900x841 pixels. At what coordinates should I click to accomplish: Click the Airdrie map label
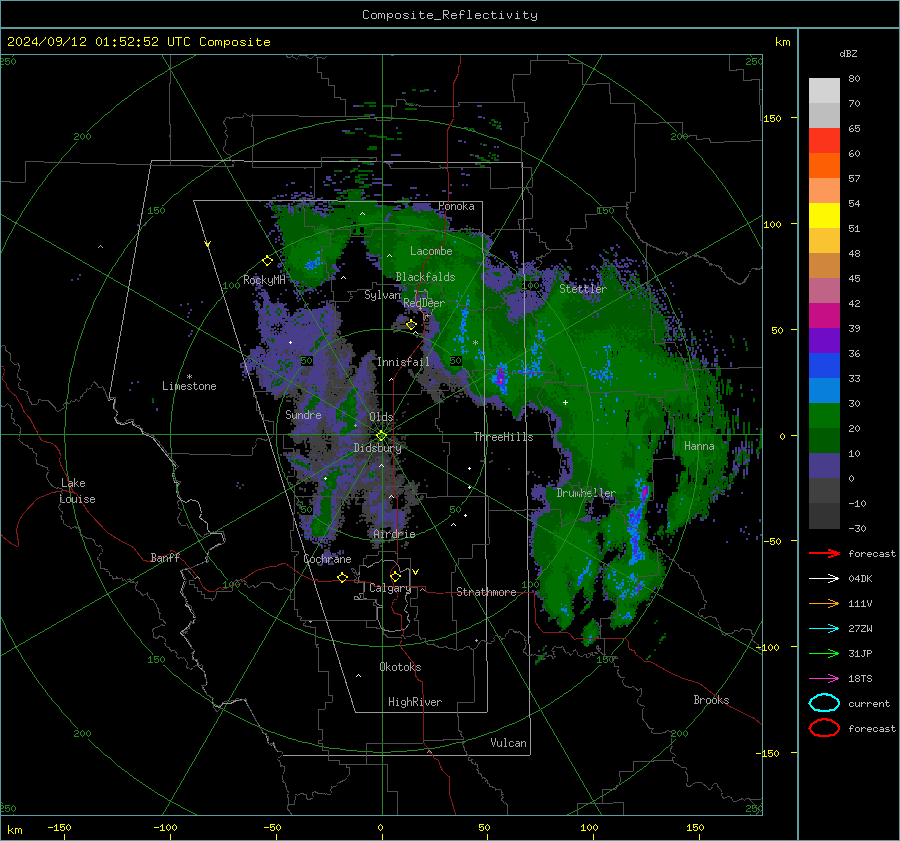point(394,534)
